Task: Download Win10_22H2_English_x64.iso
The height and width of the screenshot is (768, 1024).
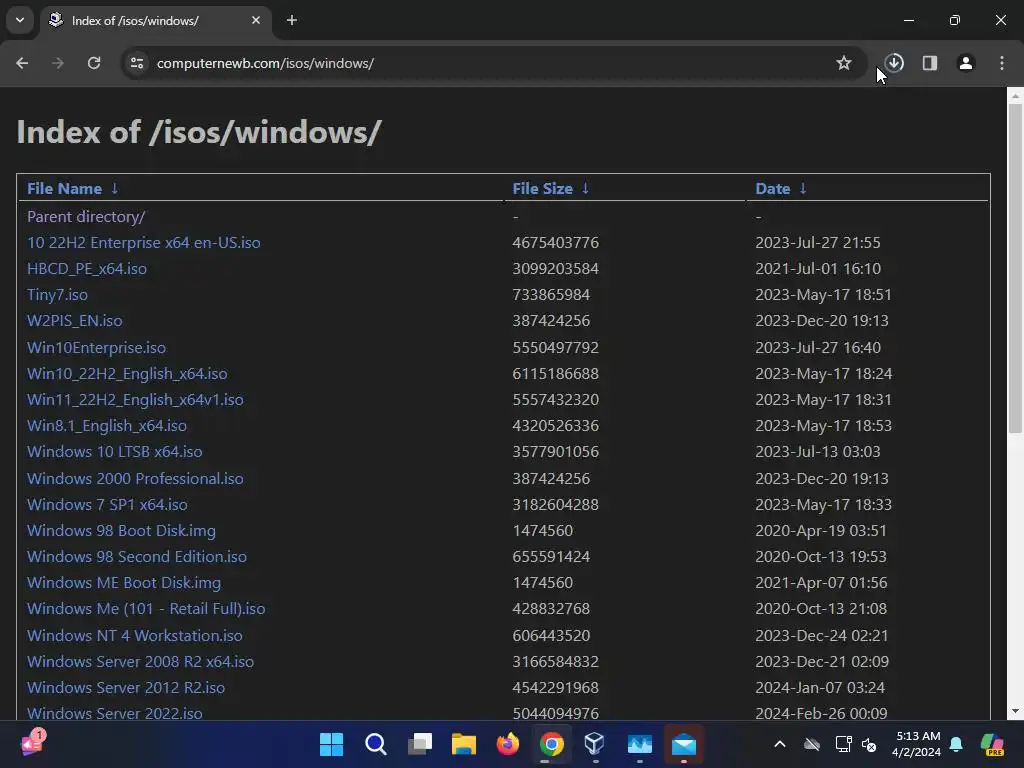Action: pyautogui.click(x=127, y=374)
